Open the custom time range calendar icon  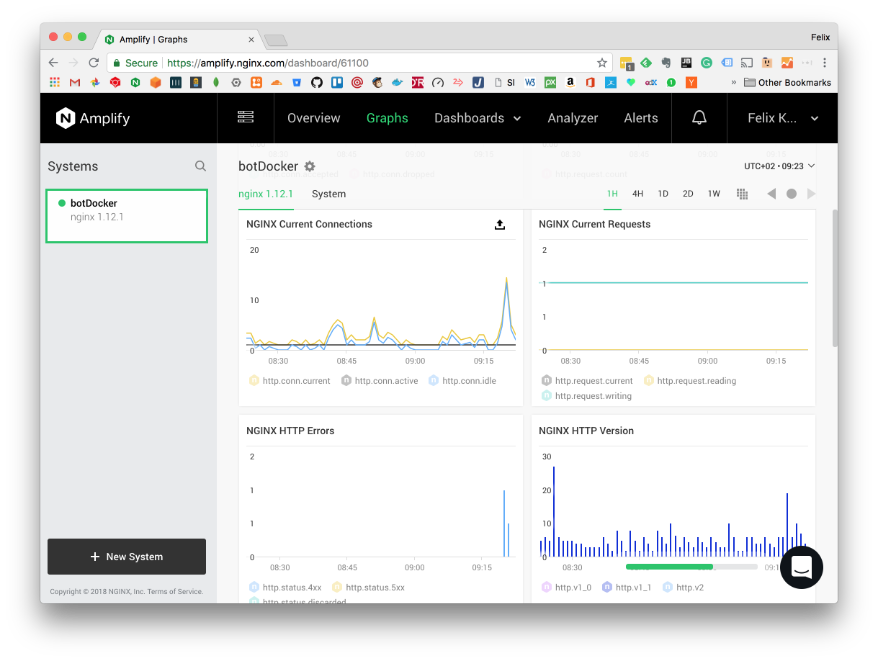(742, 194)
